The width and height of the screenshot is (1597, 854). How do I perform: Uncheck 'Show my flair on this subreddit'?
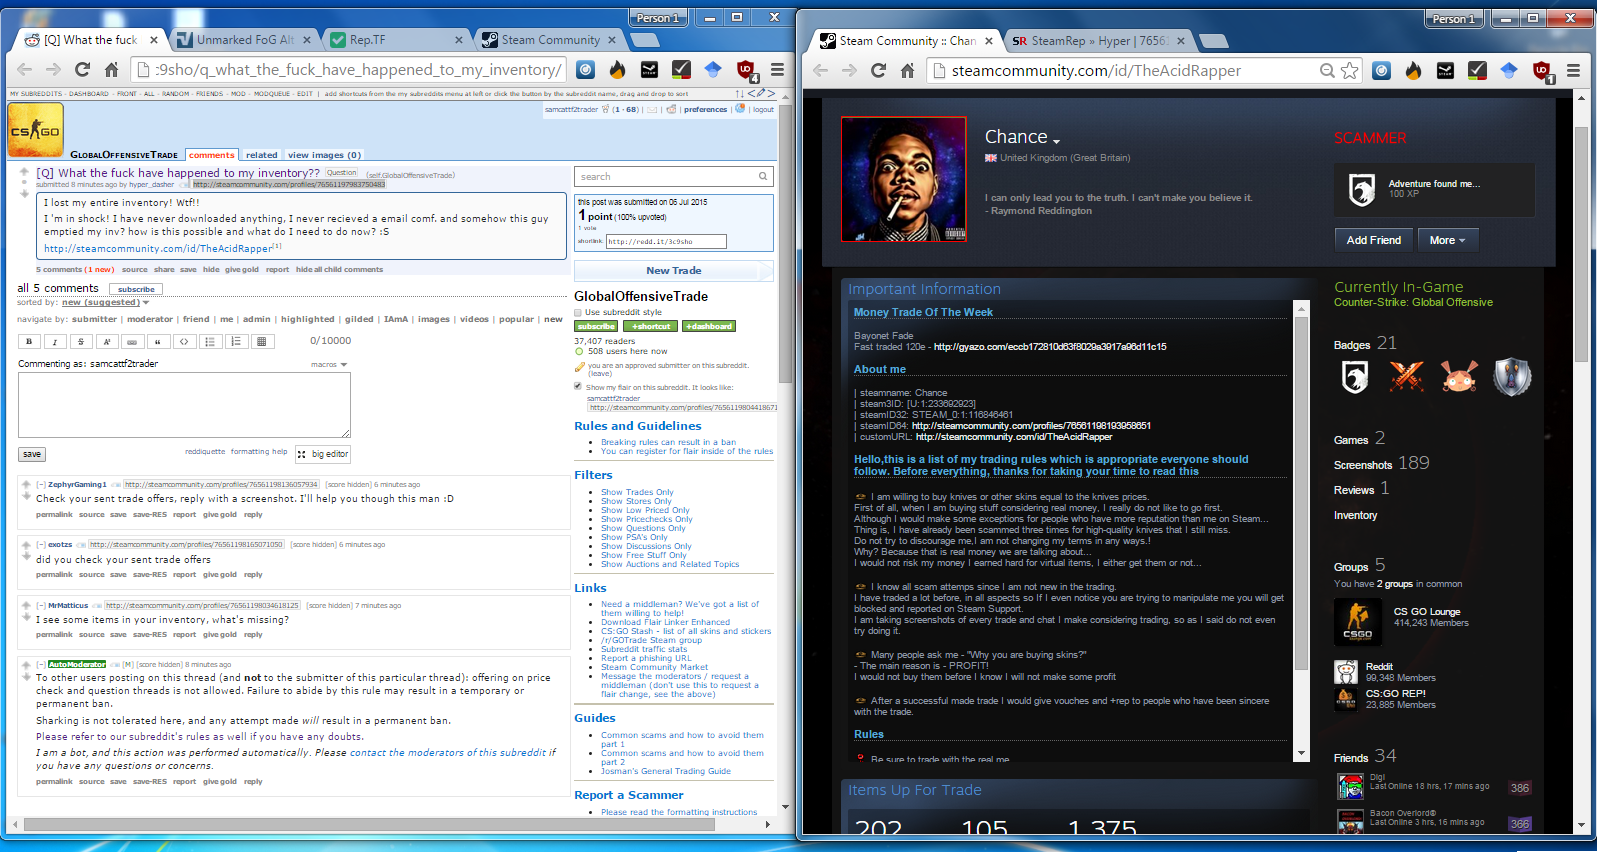[578, 386]
